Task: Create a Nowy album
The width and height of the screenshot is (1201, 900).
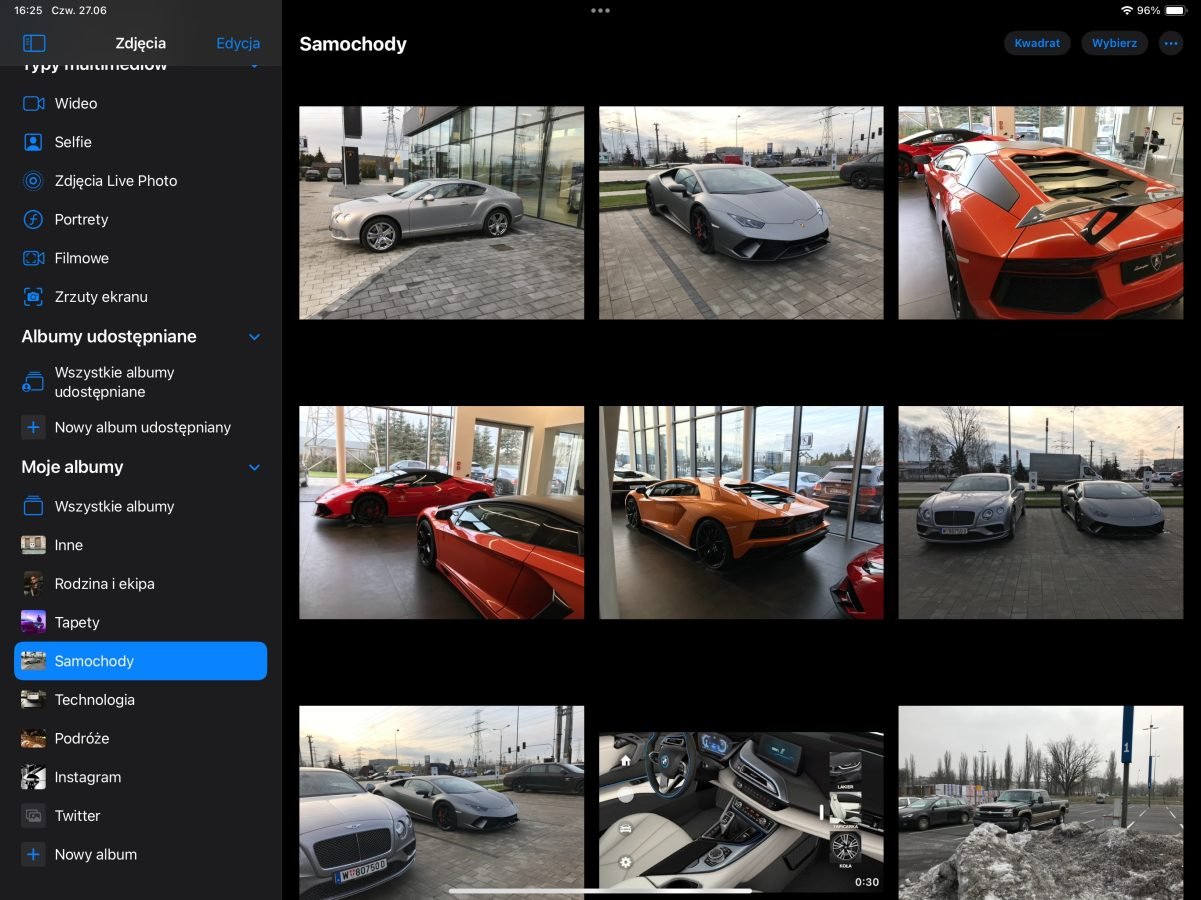Action: pyautogui.click(x=141, y=855)
